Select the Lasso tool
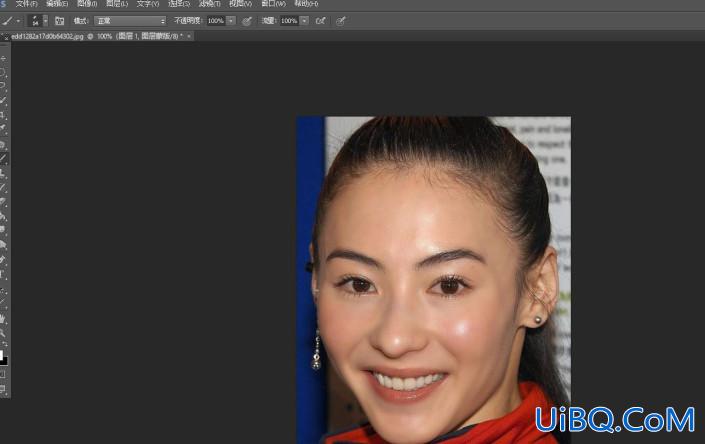 click(3, 85)
